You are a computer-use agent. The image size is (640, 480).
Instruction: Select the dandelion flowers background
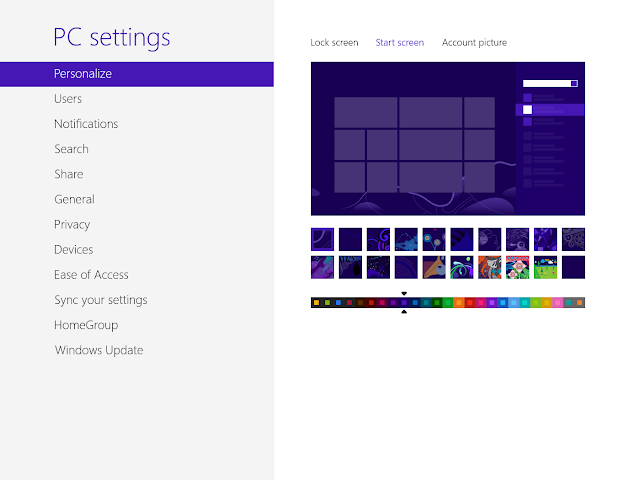[434, 239]
